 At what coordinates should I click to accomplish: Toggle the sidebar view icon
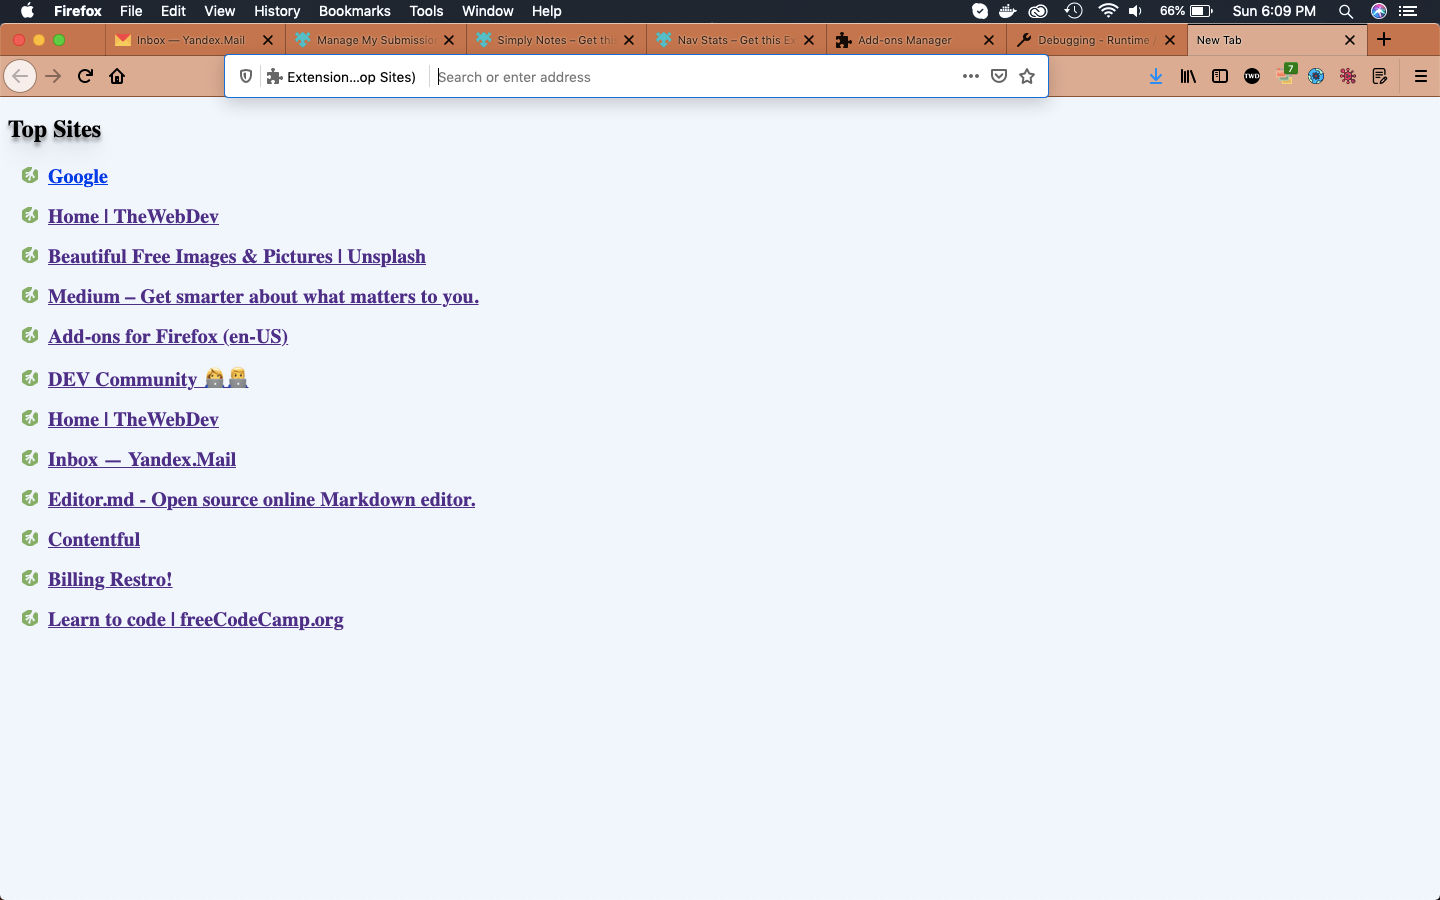pyautogui.click(x=1220, y=76)
